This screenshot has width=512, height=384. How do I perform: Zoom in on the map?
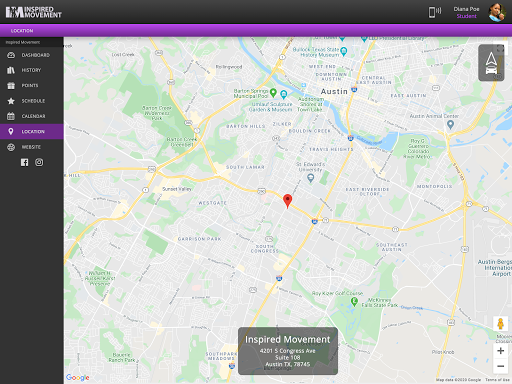pos(500,351)
